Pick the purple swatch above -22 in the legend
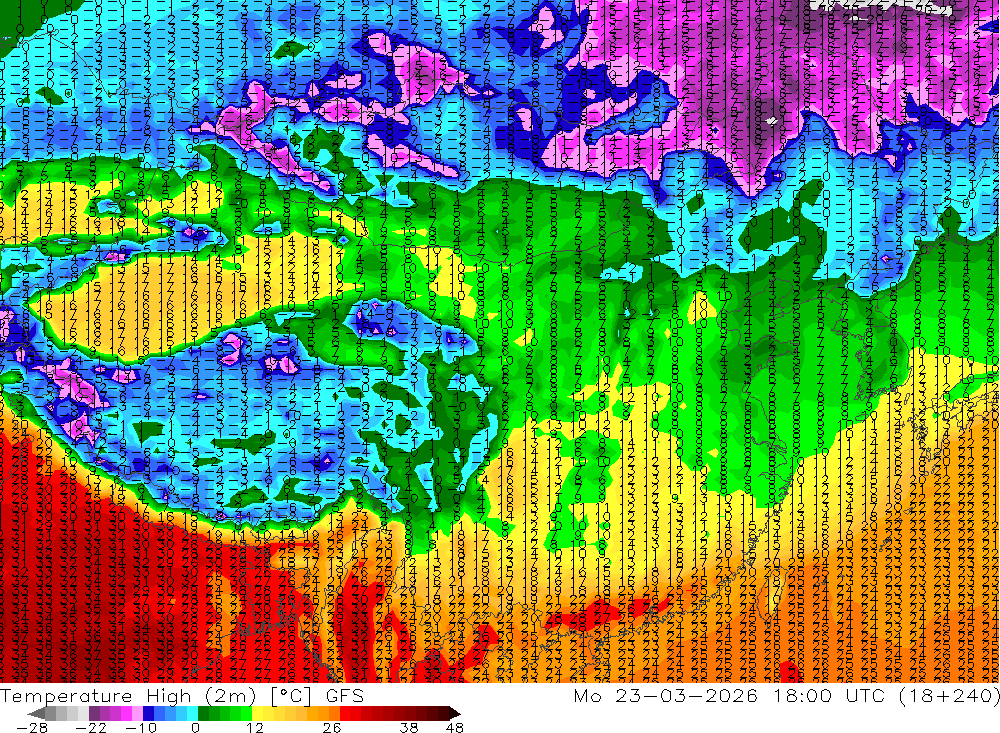Image resolution: width=1000 pixels, height=733 pixels. tap(94, 714)
